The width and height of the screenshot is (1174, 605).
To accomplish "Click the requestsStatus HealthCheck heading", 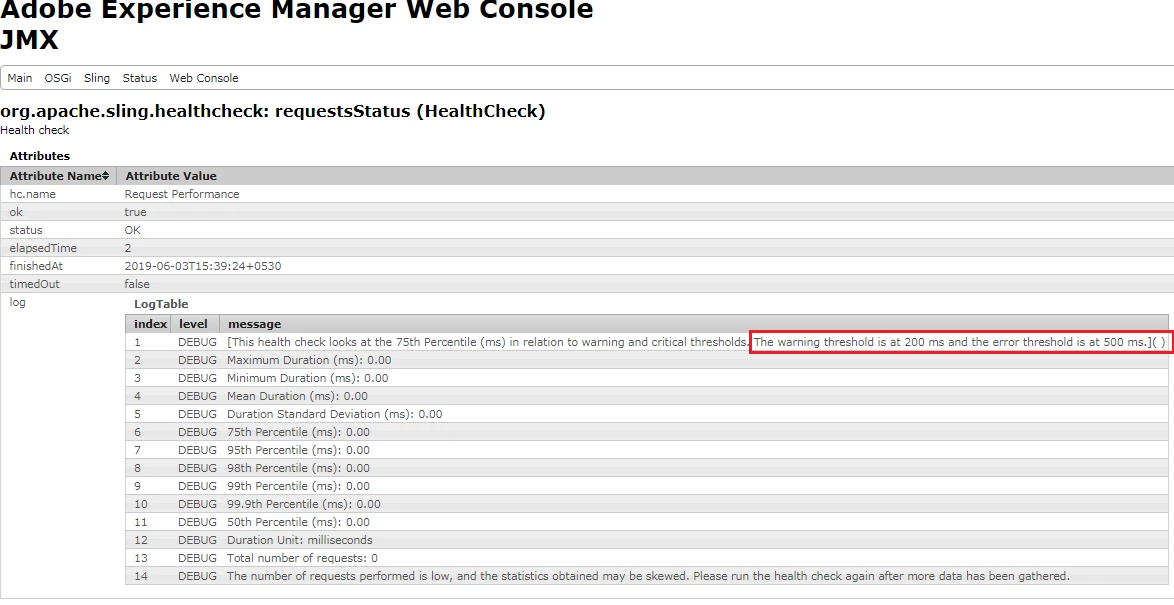I will 273,112.
